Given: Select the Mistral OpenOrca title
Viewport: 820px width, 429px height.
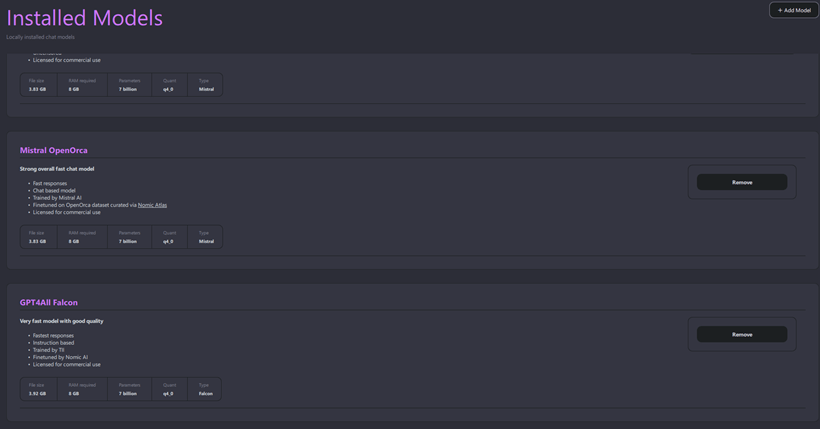Looking at the screenshot, I should [53, 150].
